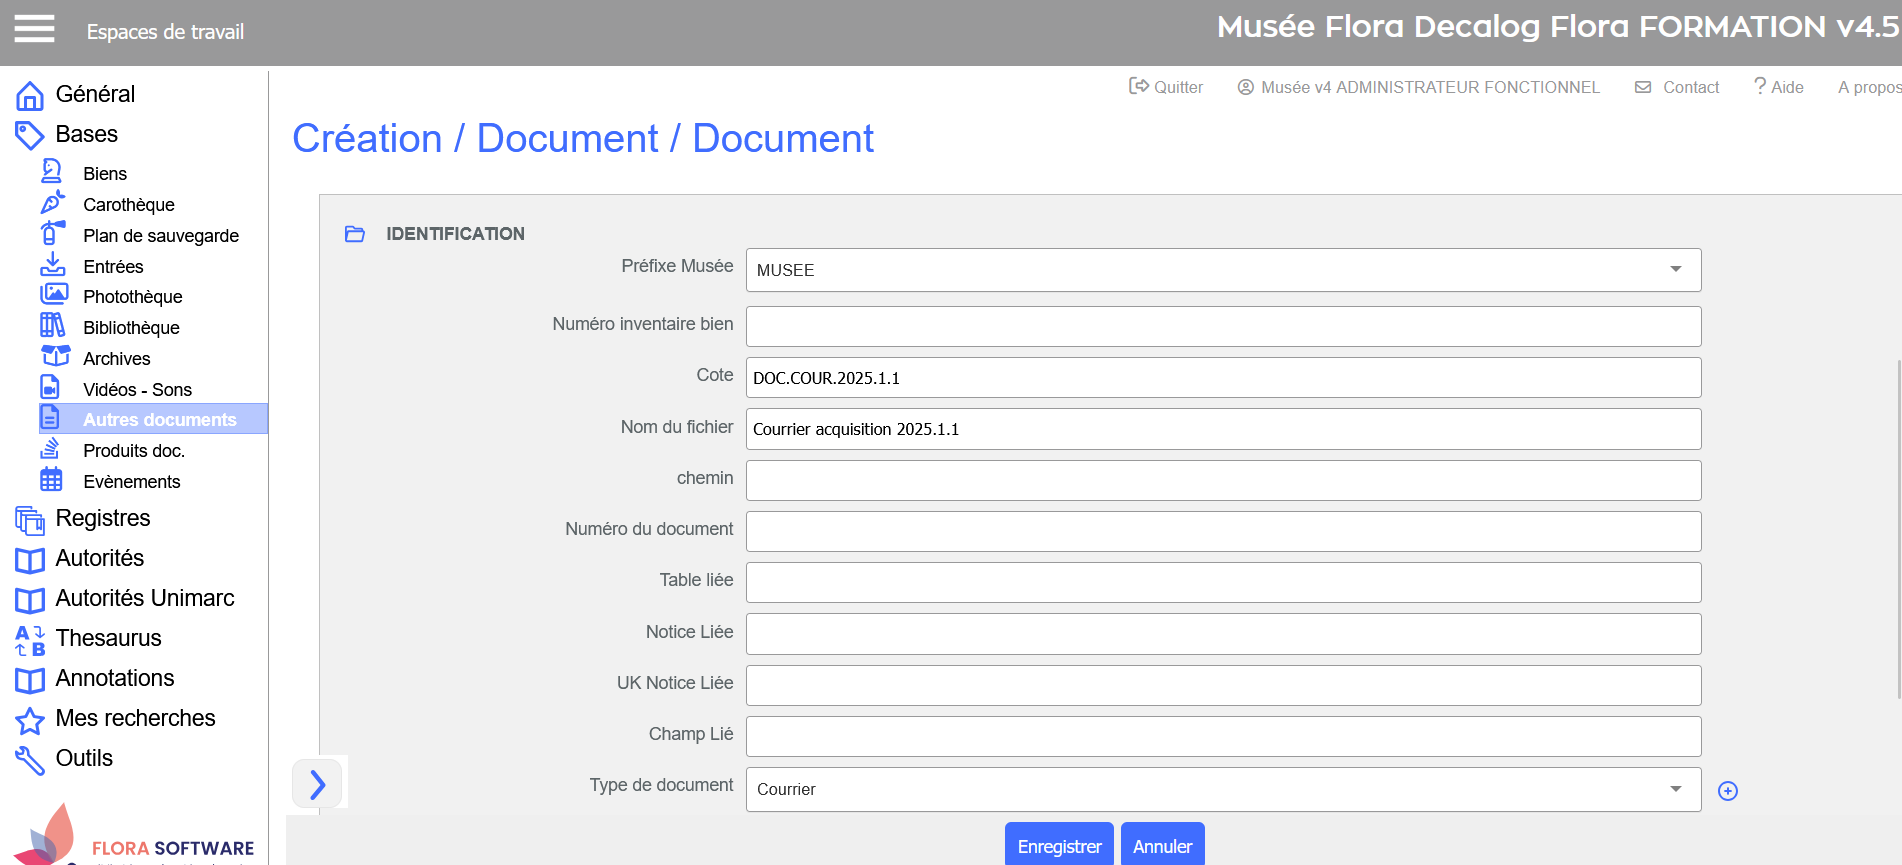Click the IDENTIFICATION folder icon
The height and width of the screenshot is (865, 1902).
point(355,234)
